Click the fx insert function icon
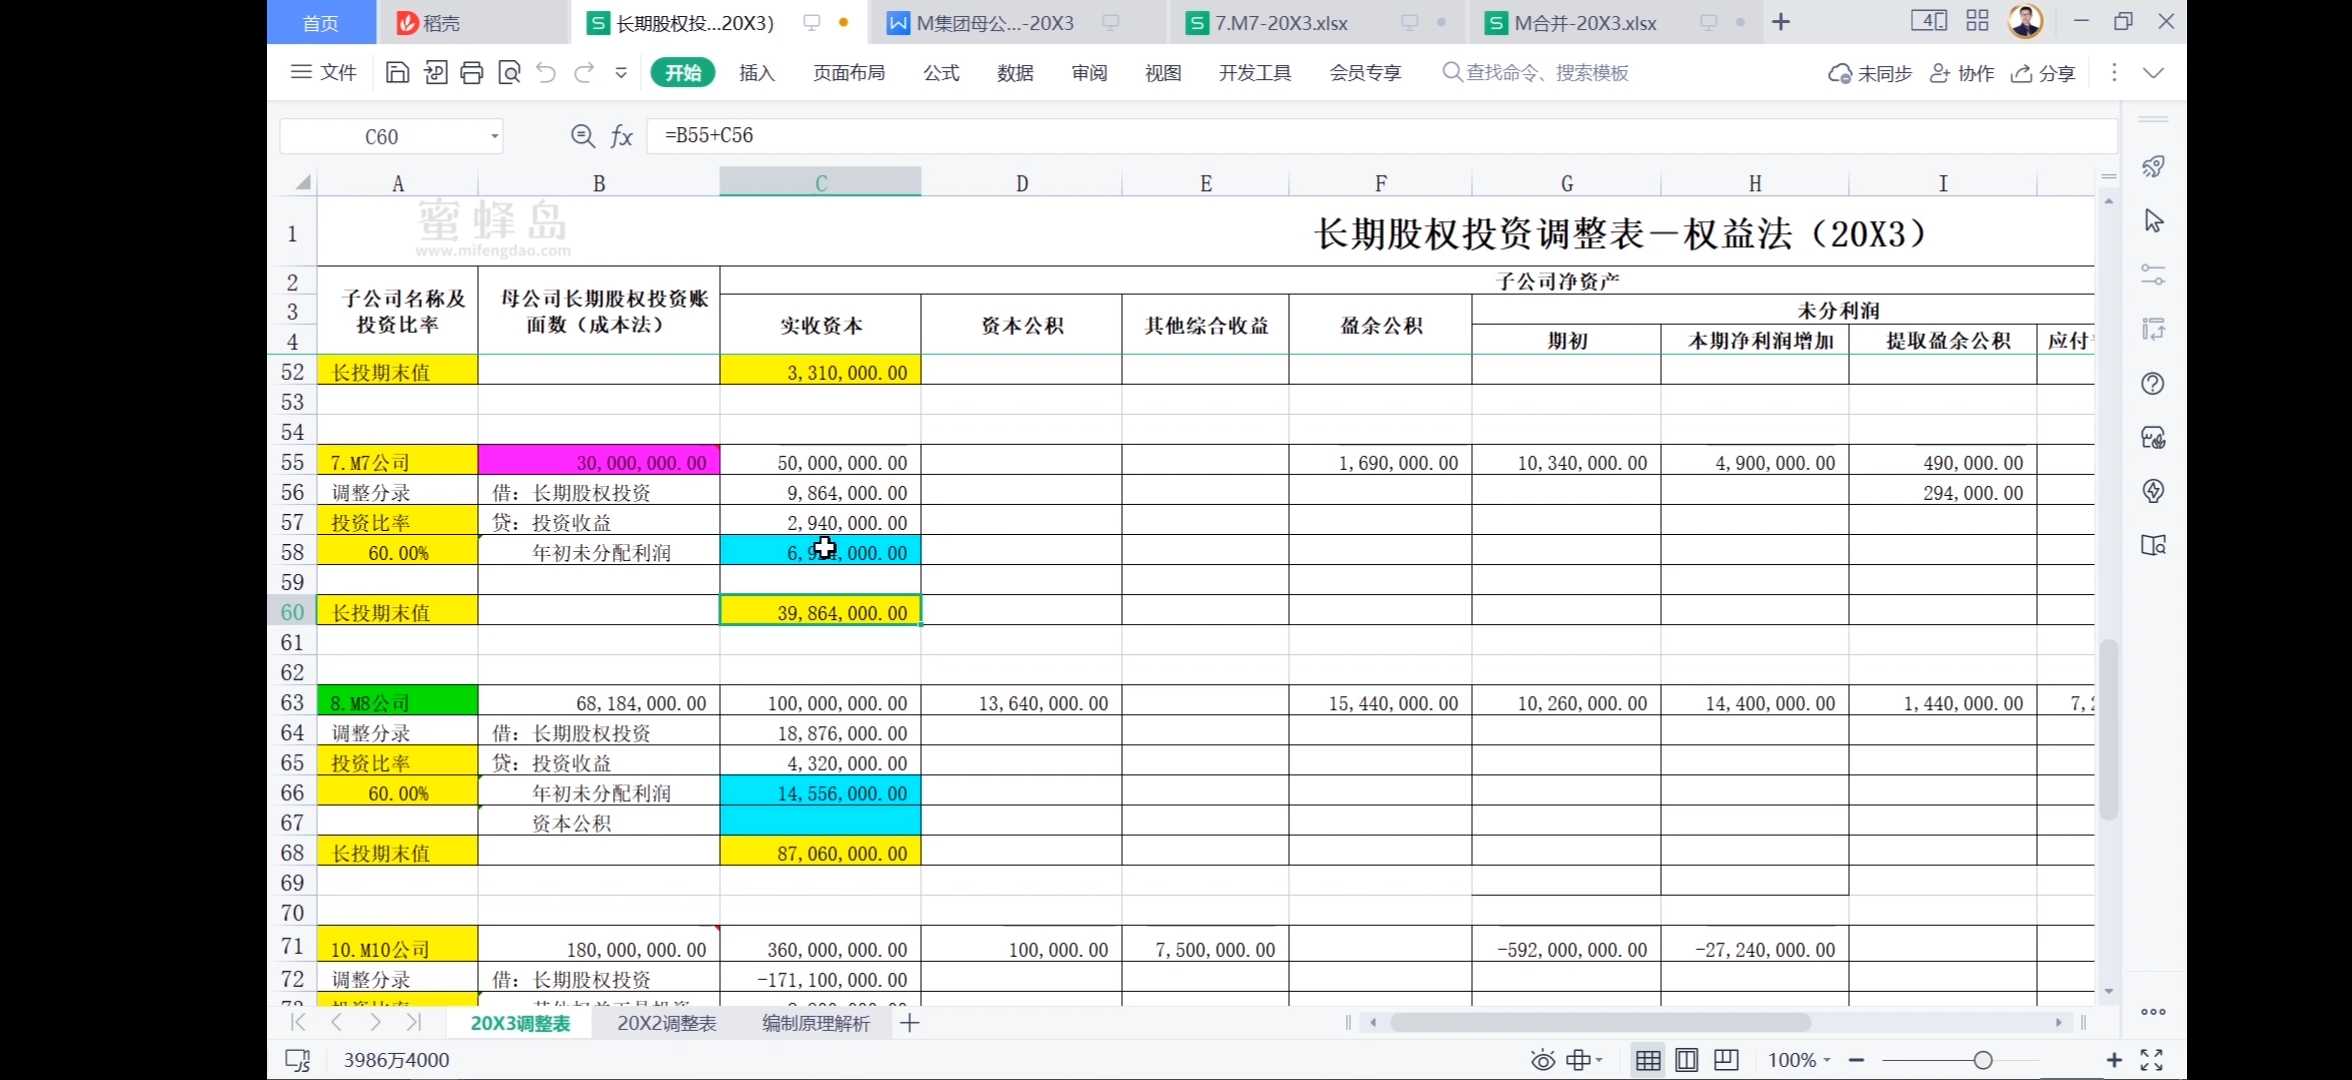2352x1080 pixels. point(622,136)
